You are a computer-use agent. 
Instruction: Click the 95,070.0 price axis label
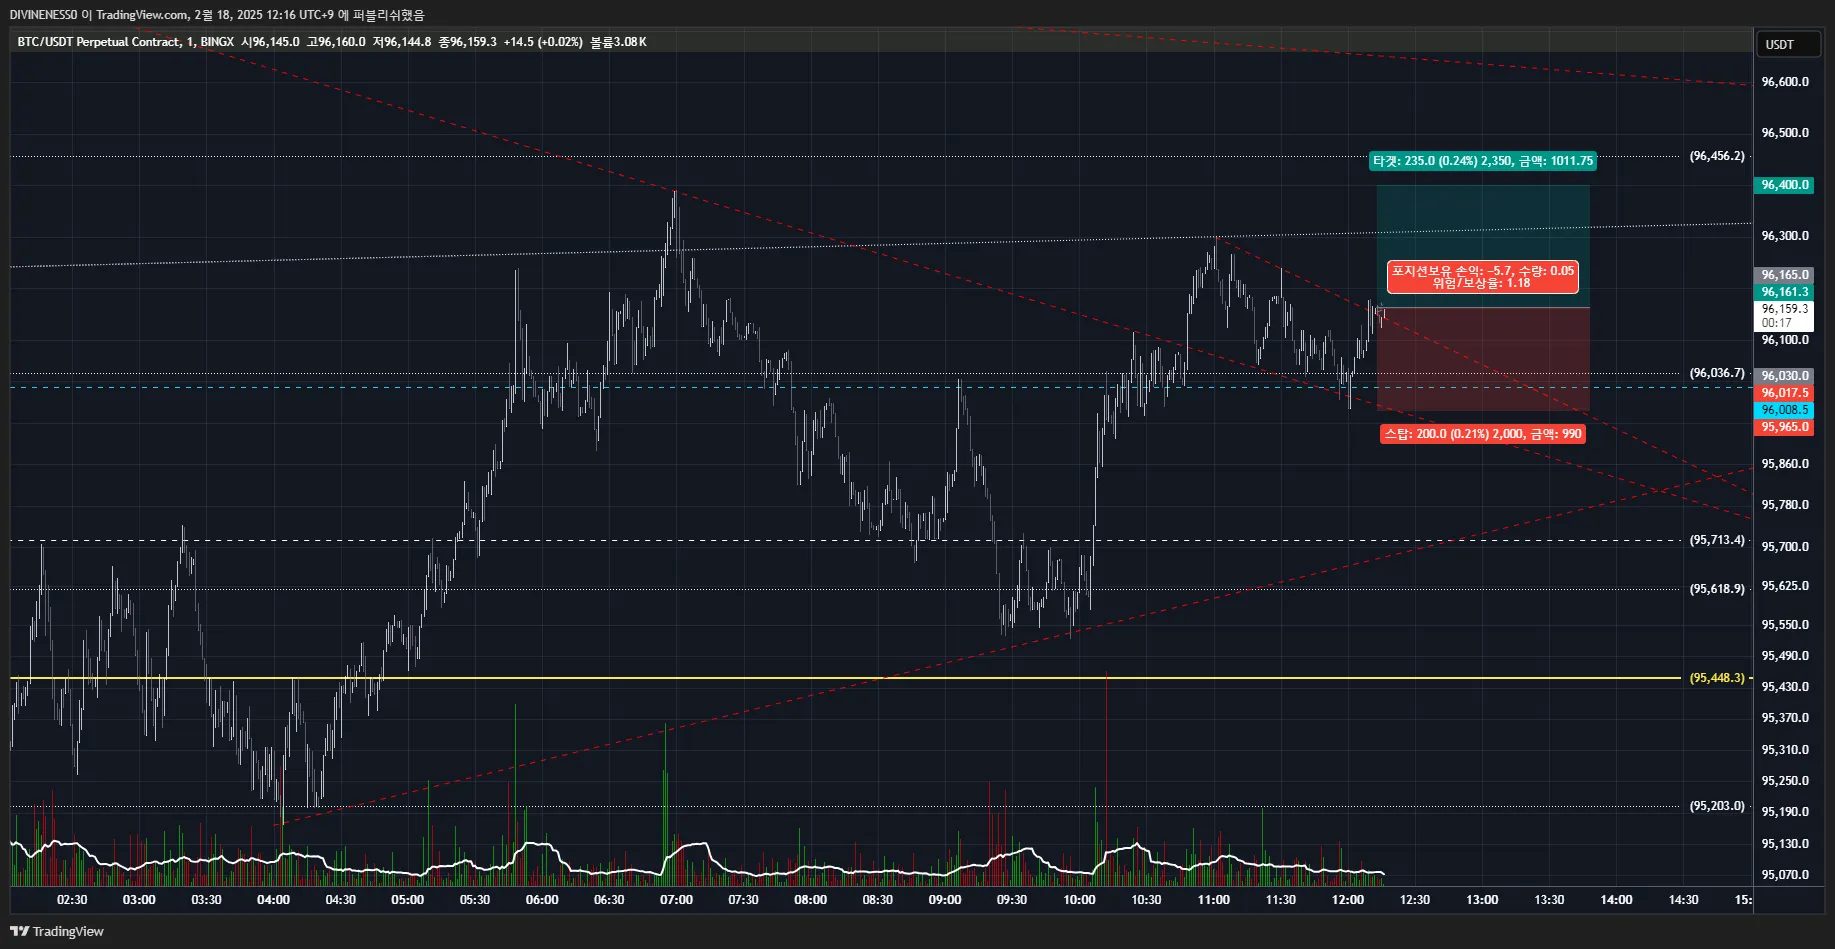click(1785, 875)
